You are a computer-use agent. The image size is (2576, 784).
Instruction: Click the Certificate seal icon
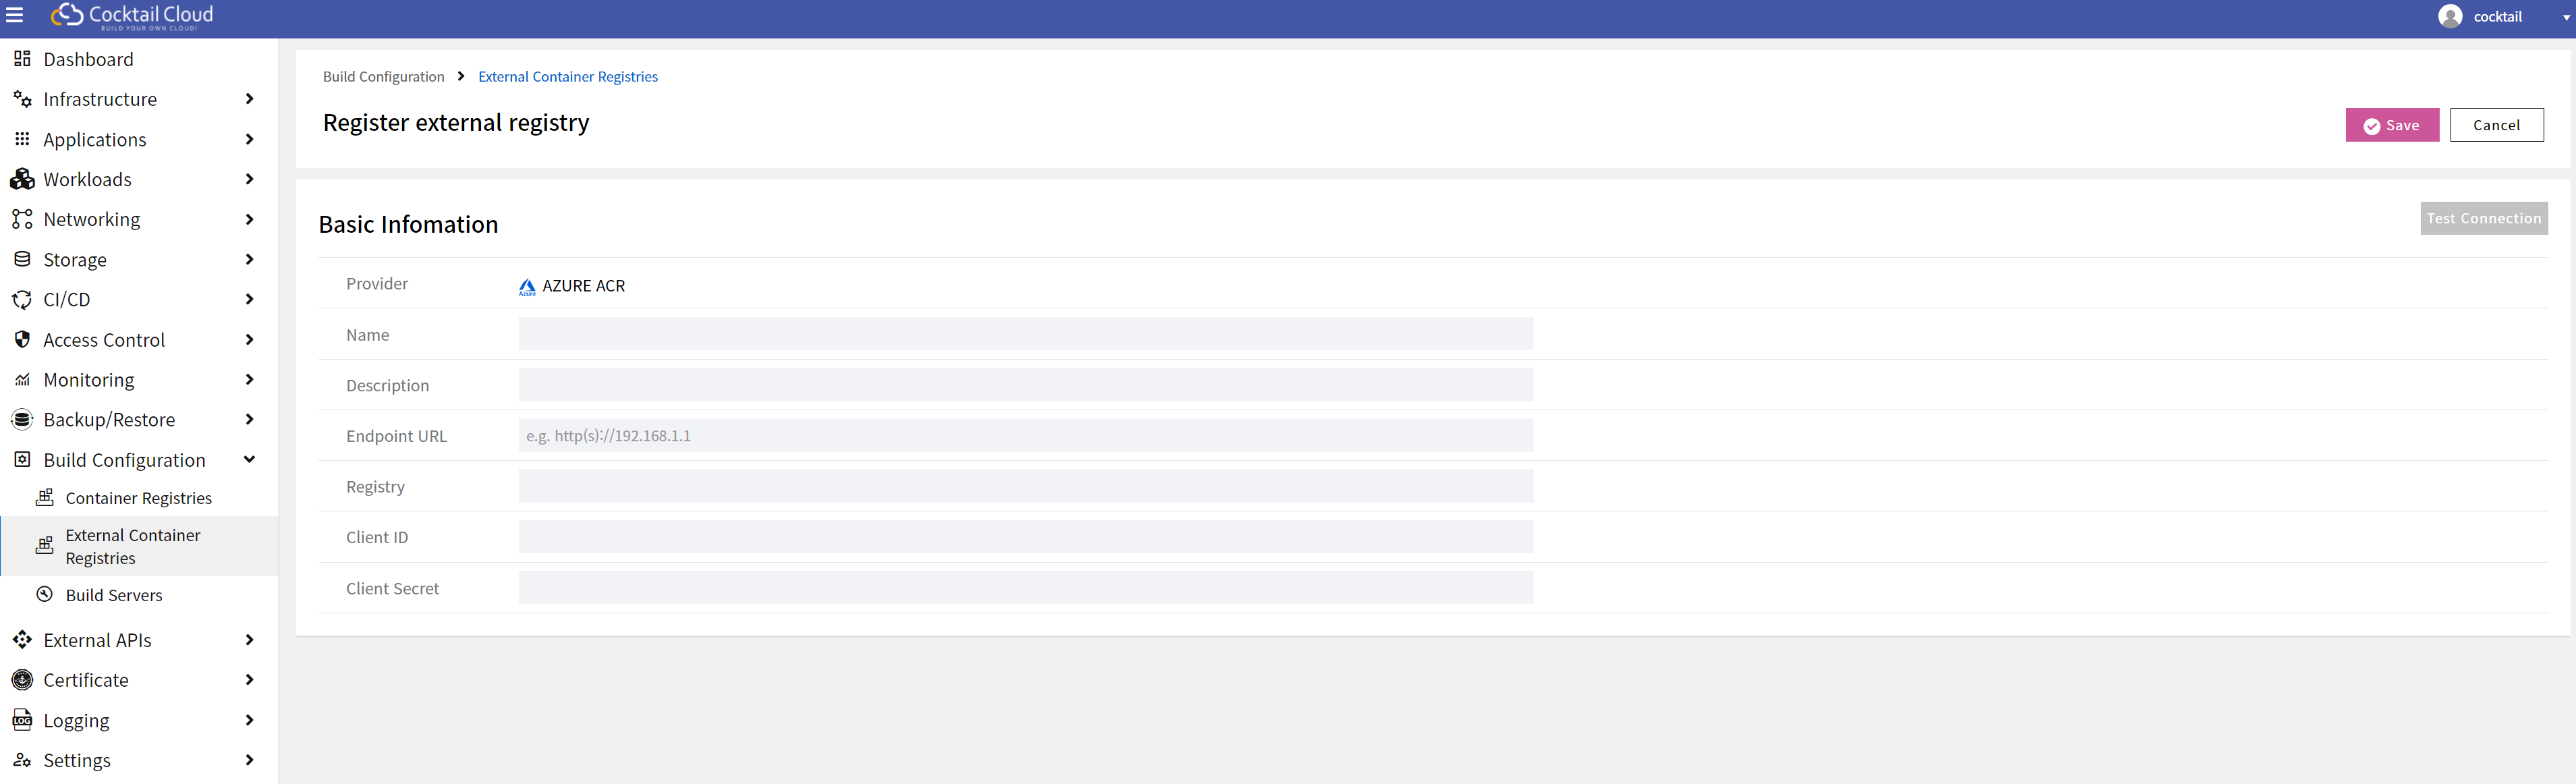coord(22,680)
